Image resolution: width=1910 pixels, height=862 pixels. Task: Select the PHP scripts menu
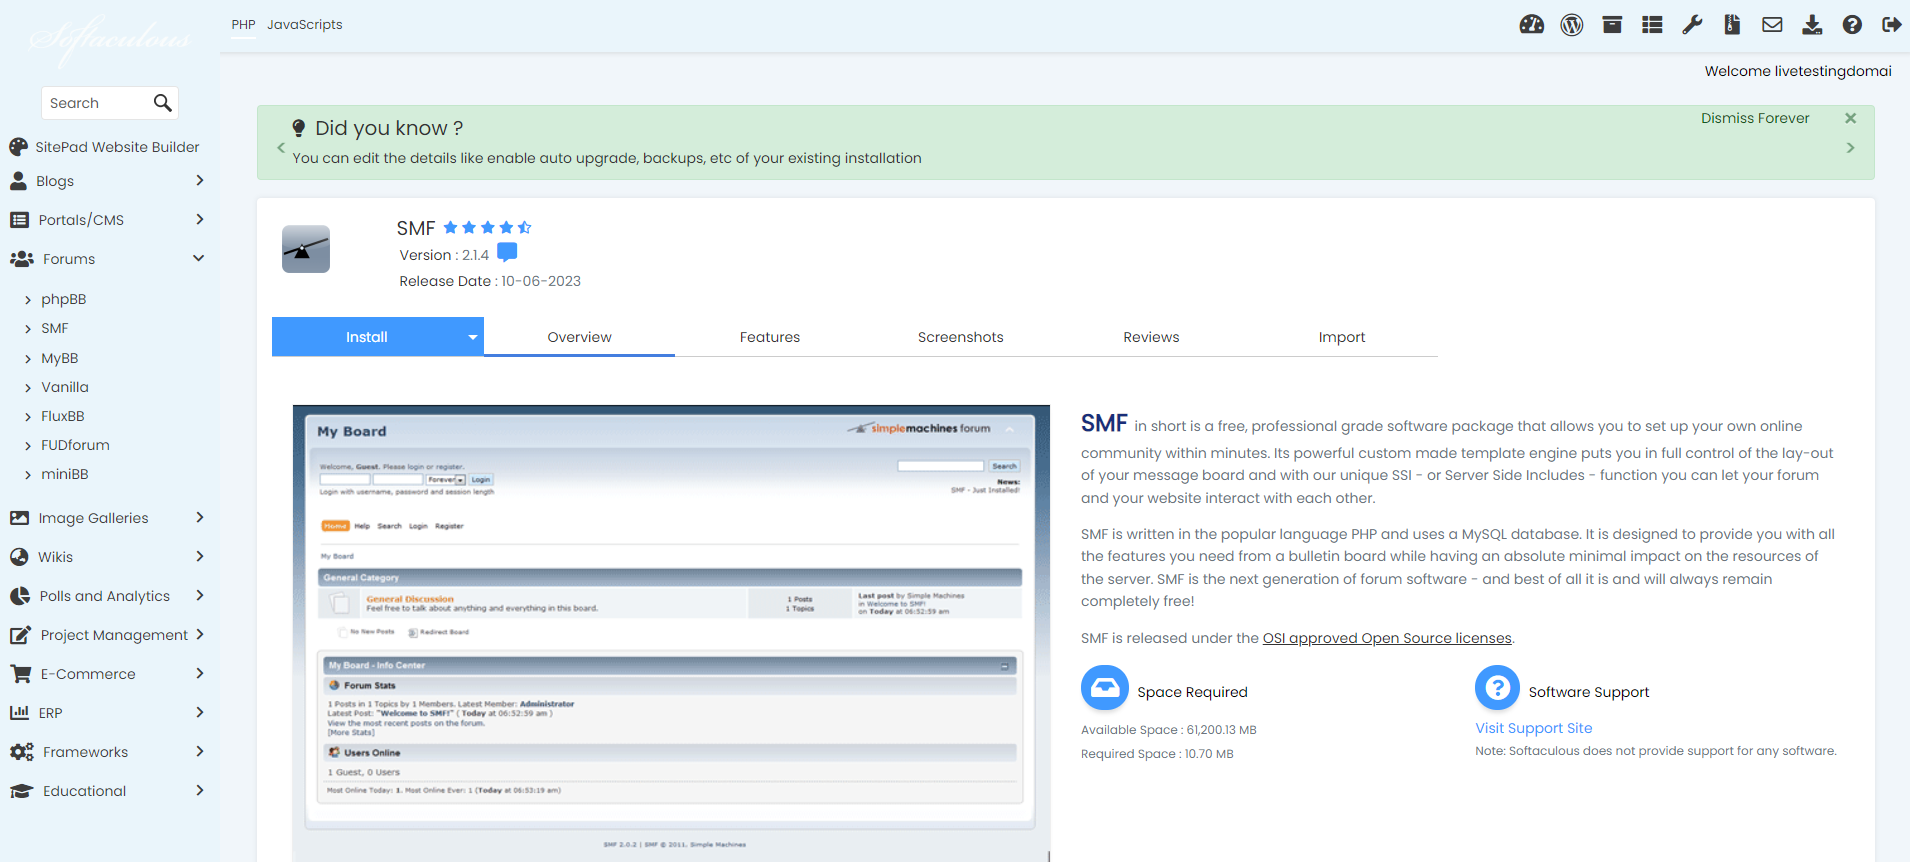coord(243,24)
